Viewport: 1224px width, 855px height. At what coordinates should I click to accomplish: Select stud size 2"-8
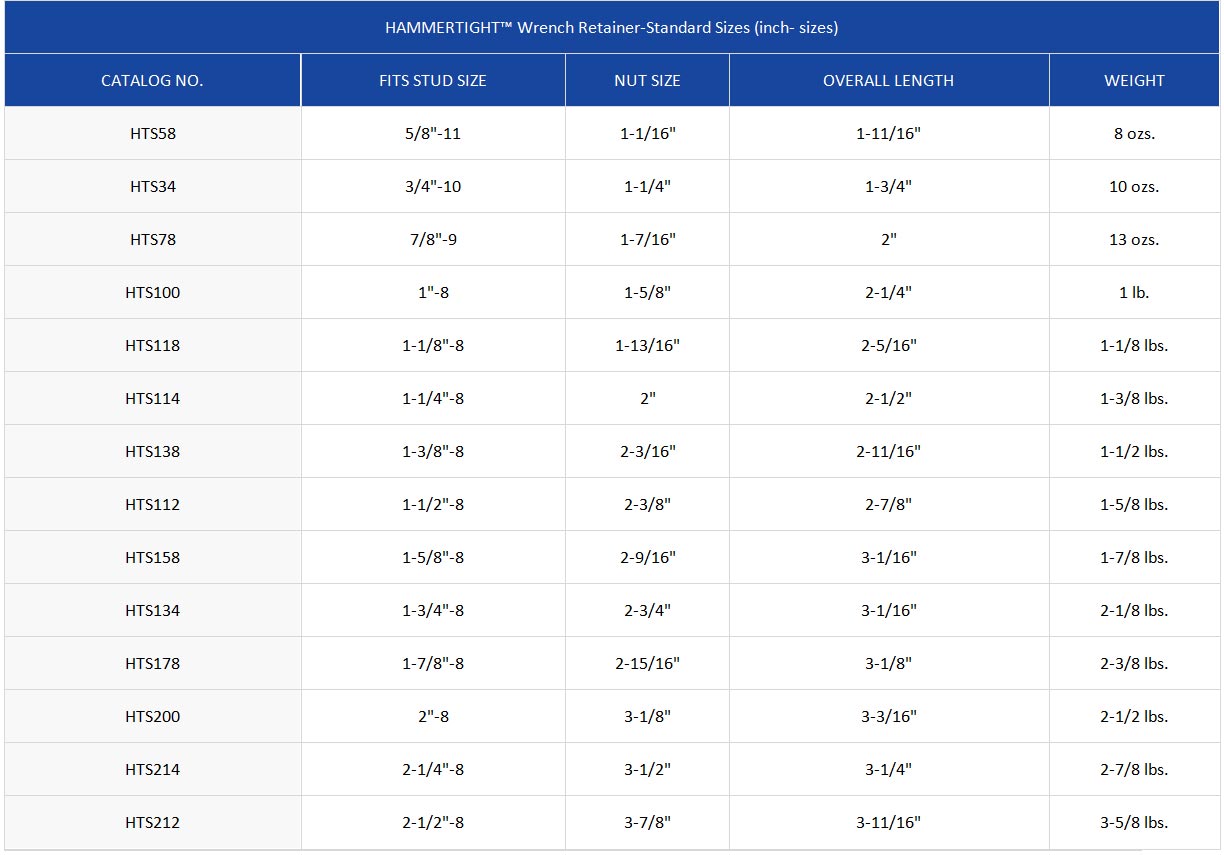[x=433, y=717]
